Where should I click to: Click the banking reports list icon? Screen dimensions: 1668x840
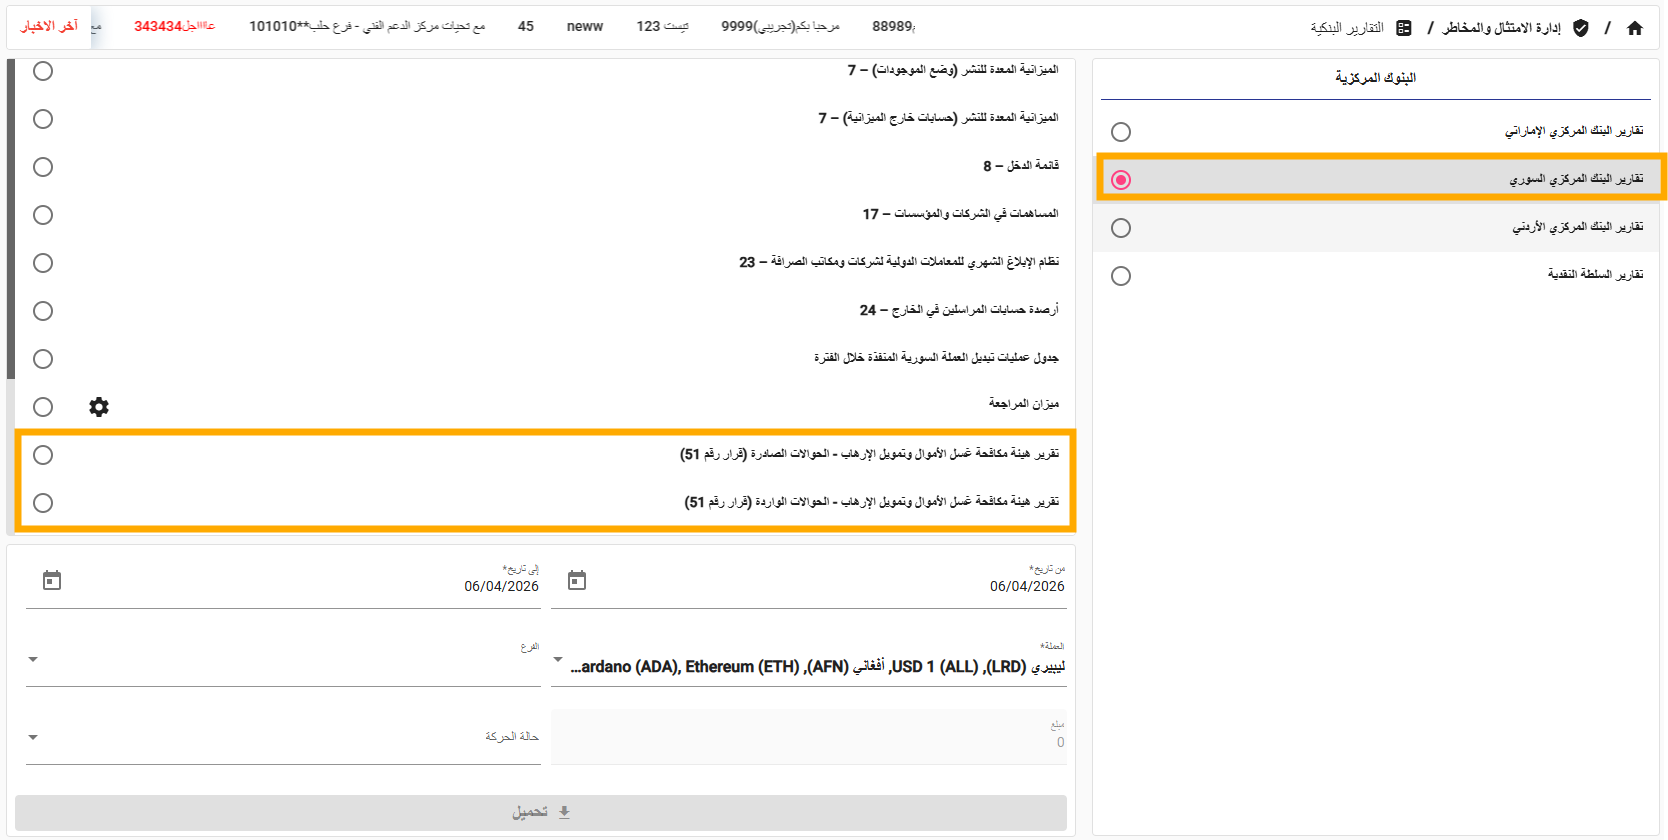pyautogui.click(x=1404, y=28)
